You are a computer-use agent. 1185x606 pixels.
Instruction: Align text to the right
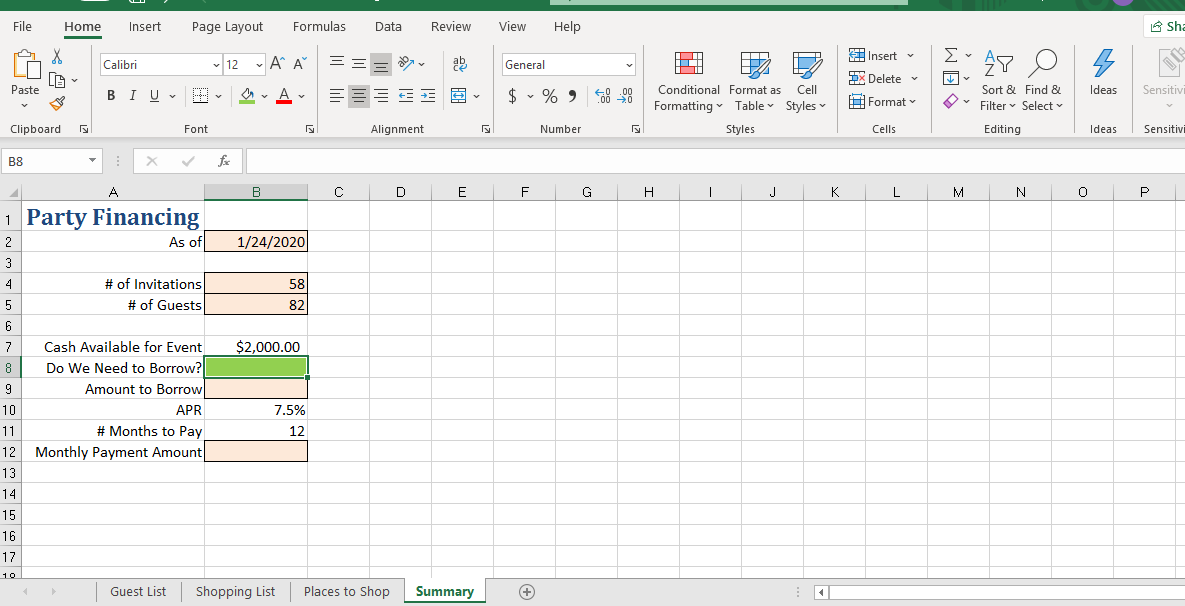click(381, 96)
